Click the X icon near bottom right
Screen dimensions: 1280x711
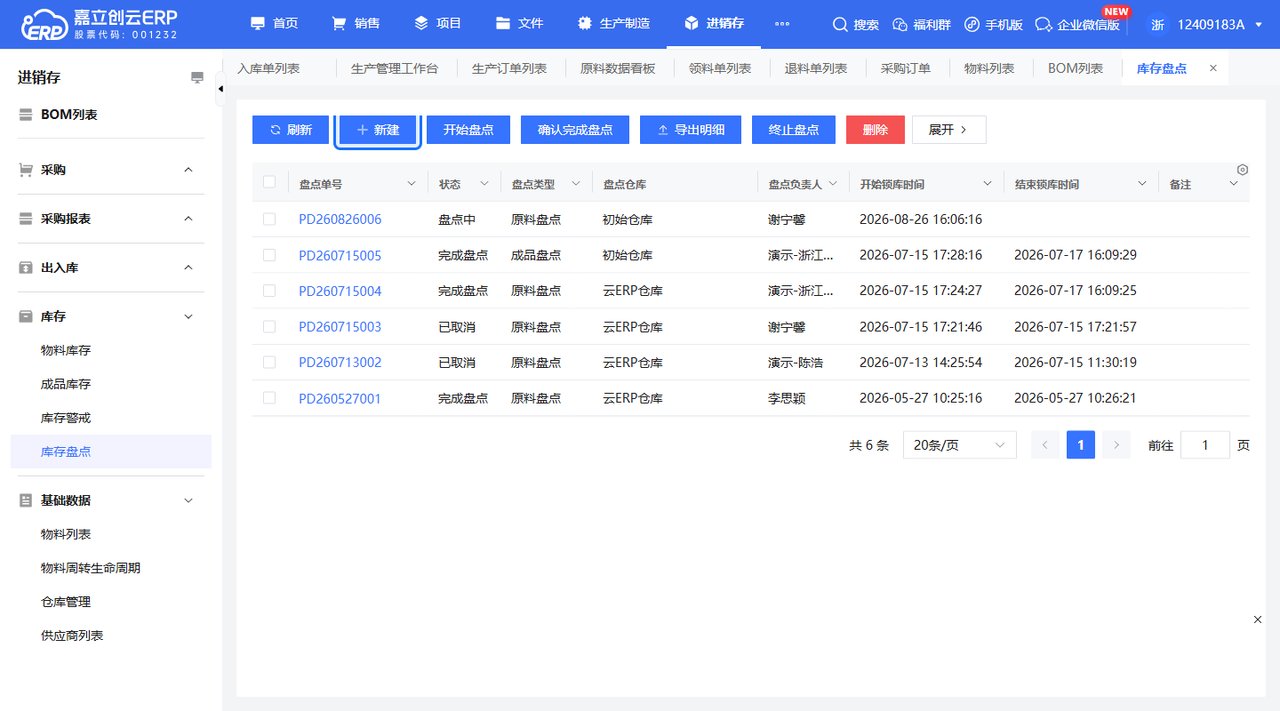tap(1257, 620)
